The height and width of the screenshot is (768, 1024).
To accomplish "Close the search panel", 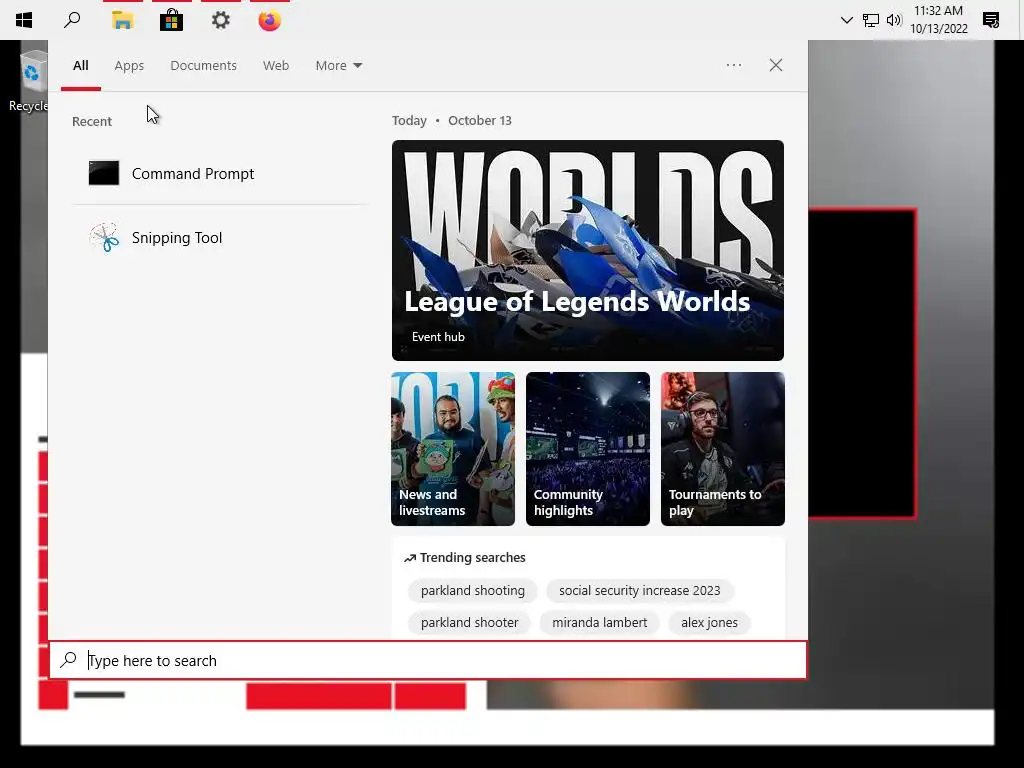I will click(x=775, y=65).
